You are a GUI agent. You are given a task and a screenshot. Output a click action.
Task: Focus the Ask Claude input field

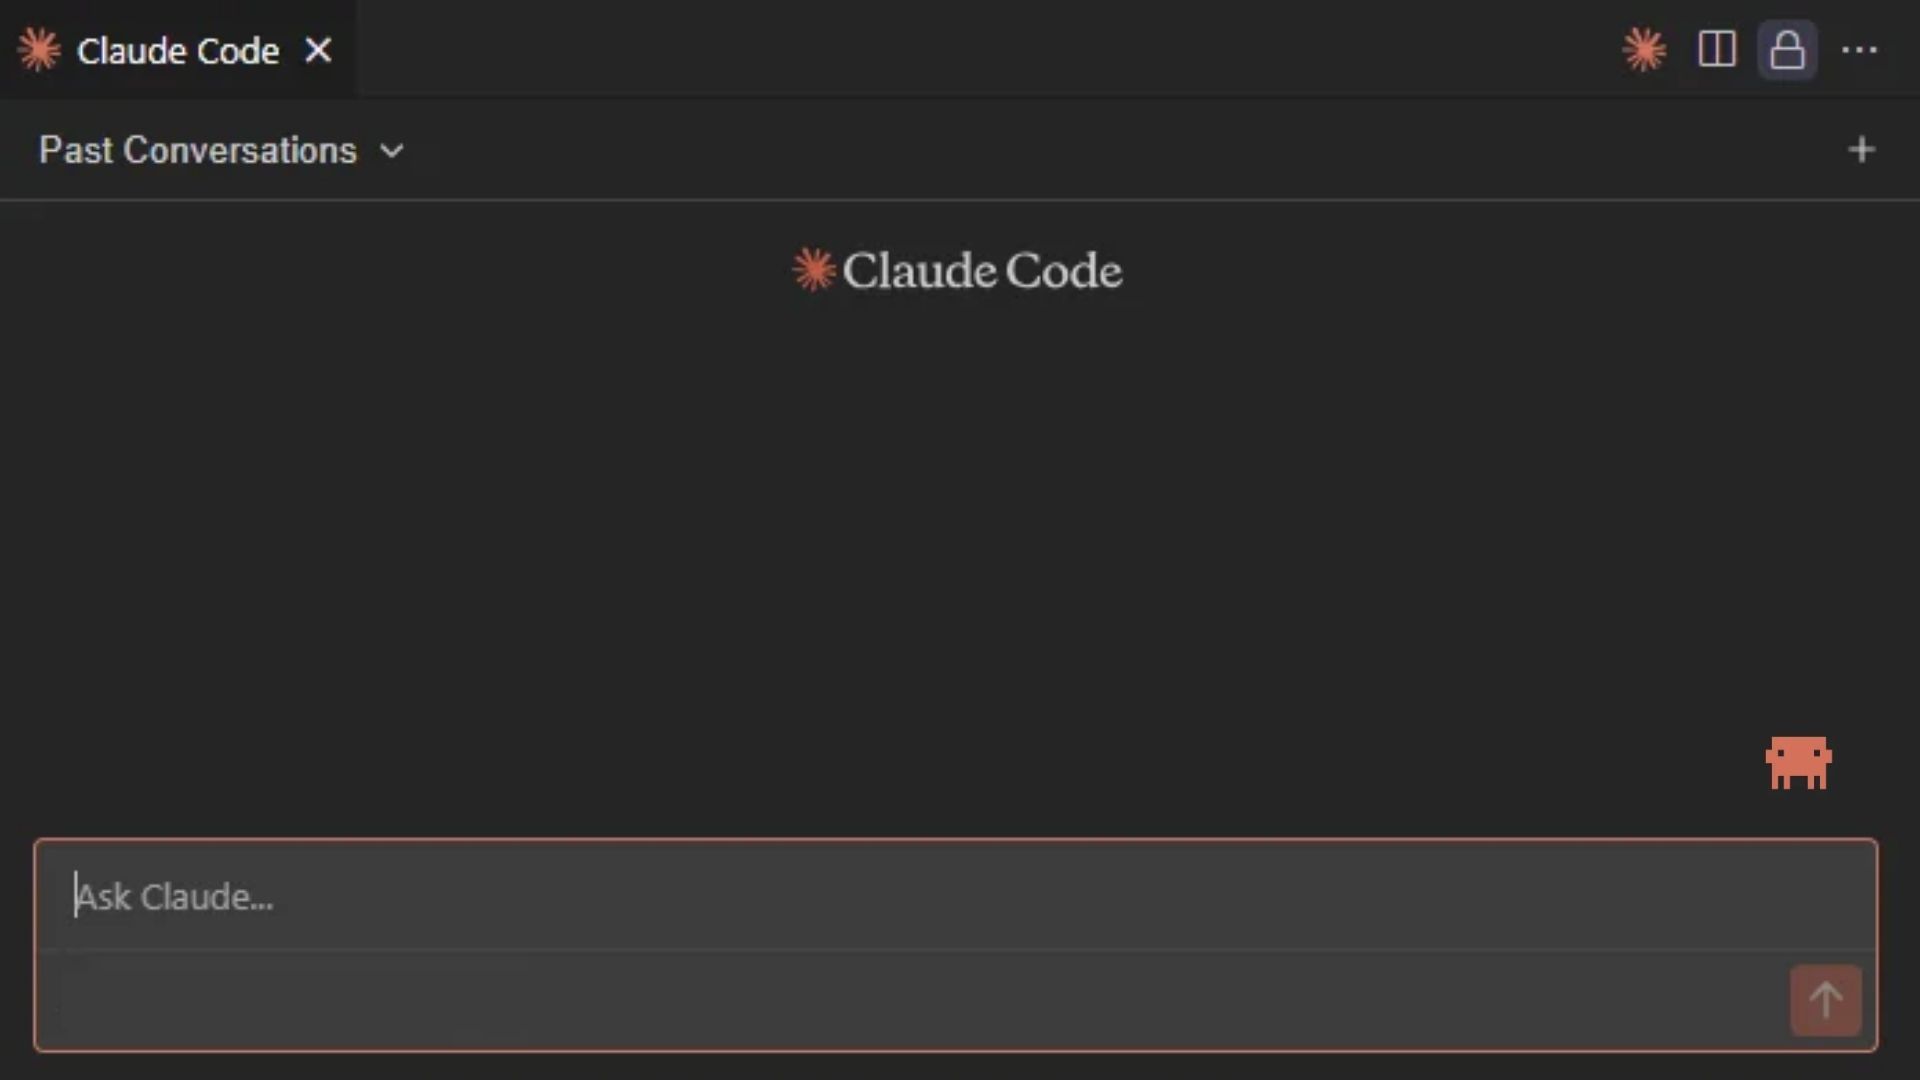coord(955,896)
